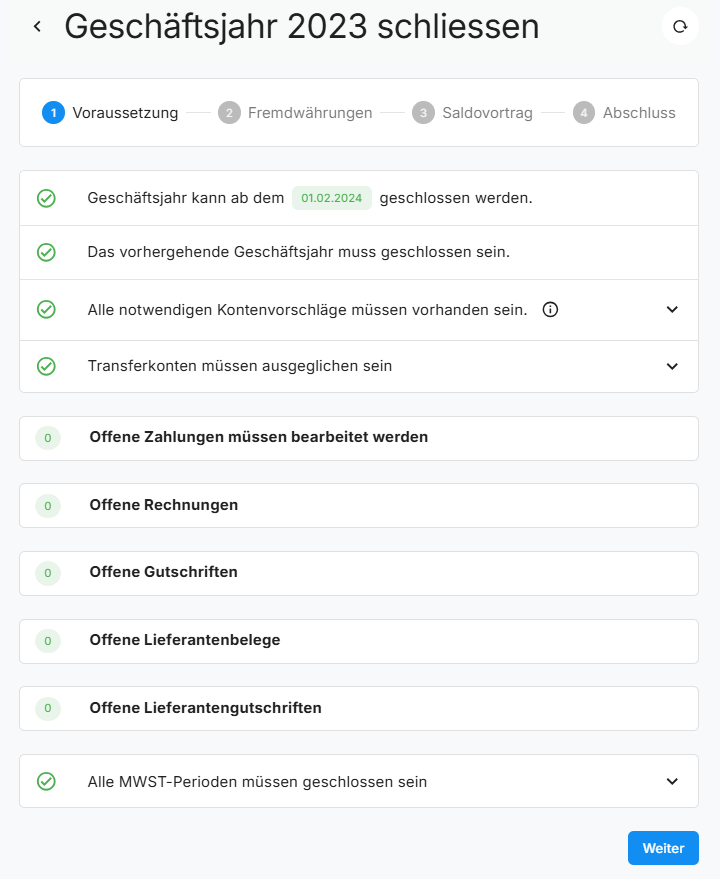Click green checkmark for vorhergehende Geschäftsjahr
Image resolution: width=720 pixels, height=879 pixels.
click(x=46, y=252)
